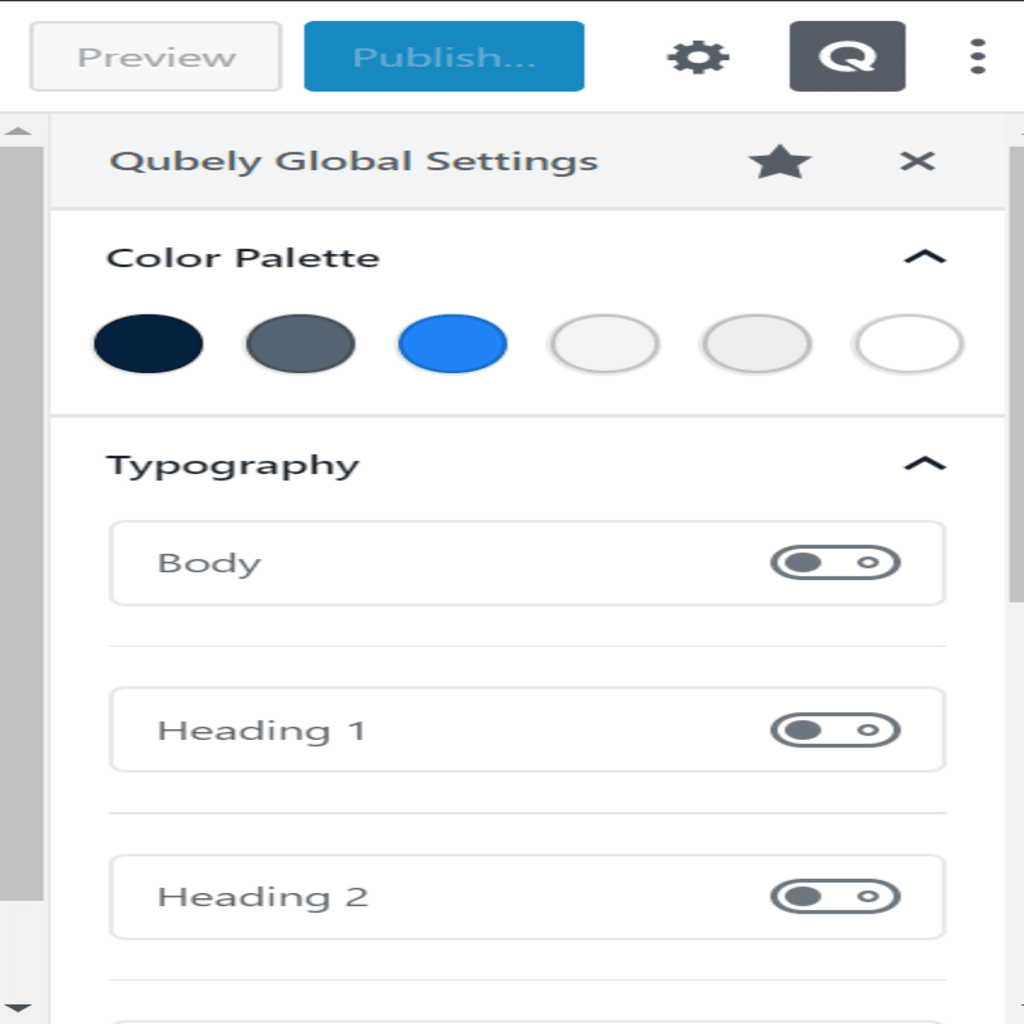
Task: Pin Qubely Global Settings with the star icon
Action: pyautogui.click(x=780, y=161)
